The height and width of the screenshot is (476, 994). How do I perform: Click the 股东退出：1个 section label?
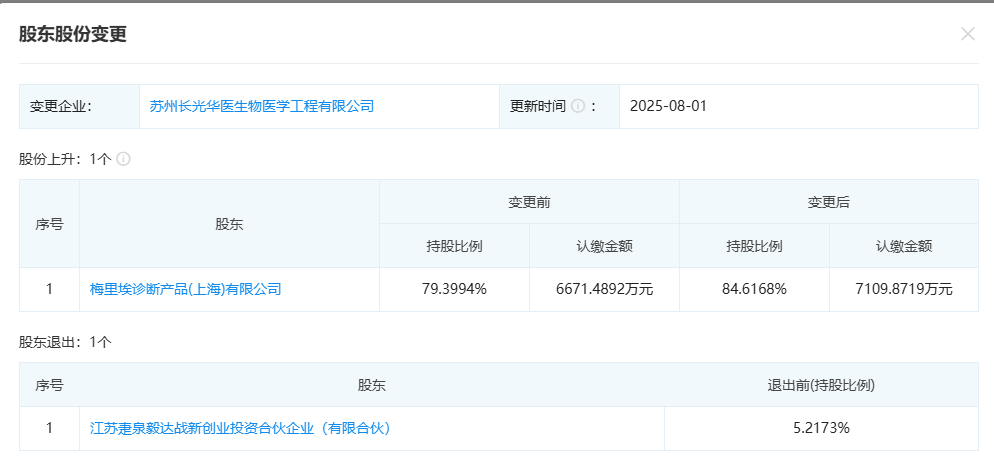coord(65,342)
